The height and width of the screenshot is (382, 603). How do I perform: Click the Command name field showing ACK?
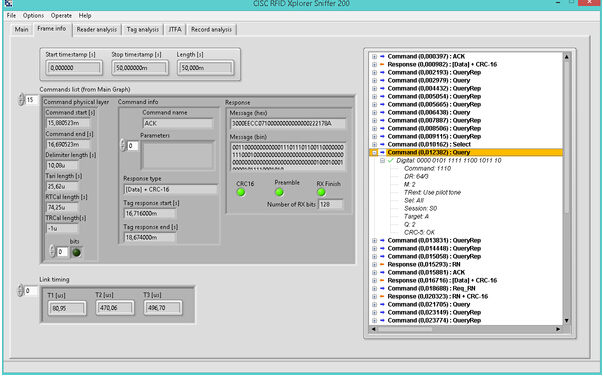(x=177, y=123)
